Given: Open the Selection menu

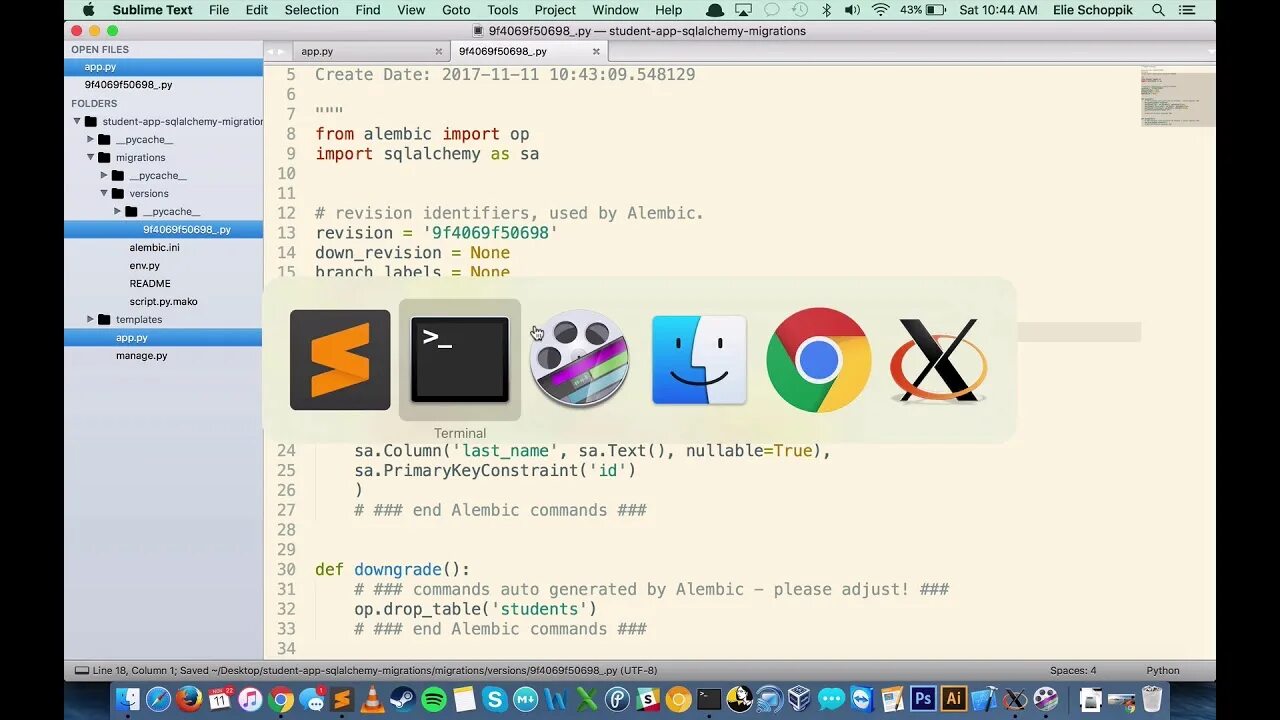Looking at the screenshot, I should click(311, 10).
